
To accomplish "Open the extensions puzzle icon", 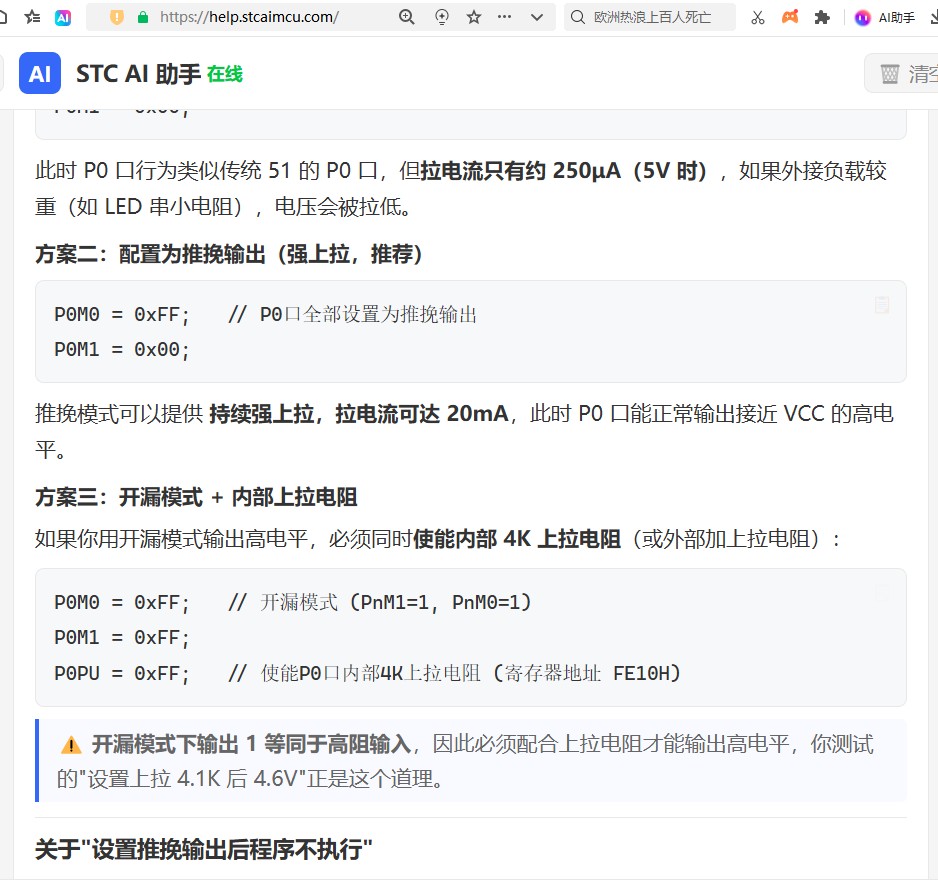I will (x=823, y=17).
